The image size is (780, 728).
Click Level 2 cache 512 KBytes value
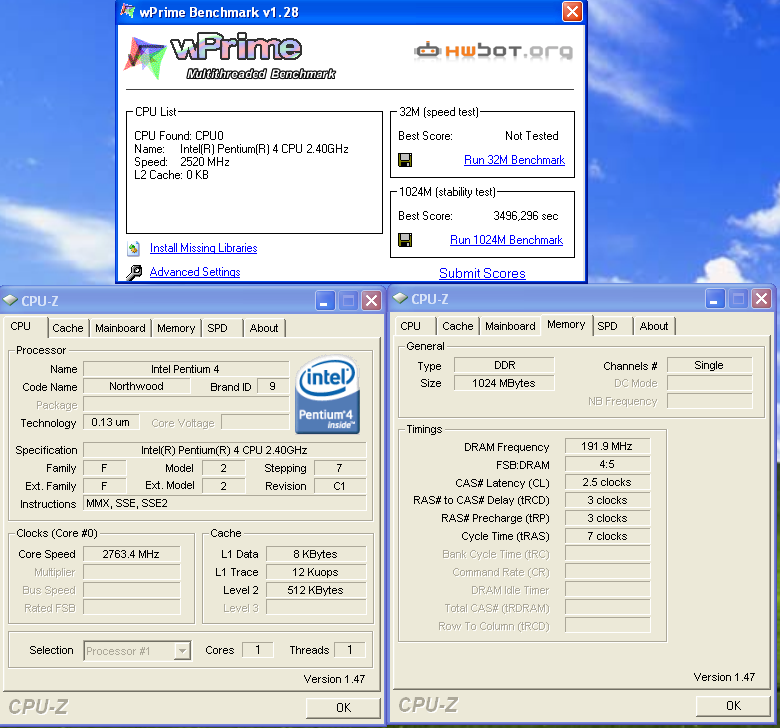click(x=316, y=590)
